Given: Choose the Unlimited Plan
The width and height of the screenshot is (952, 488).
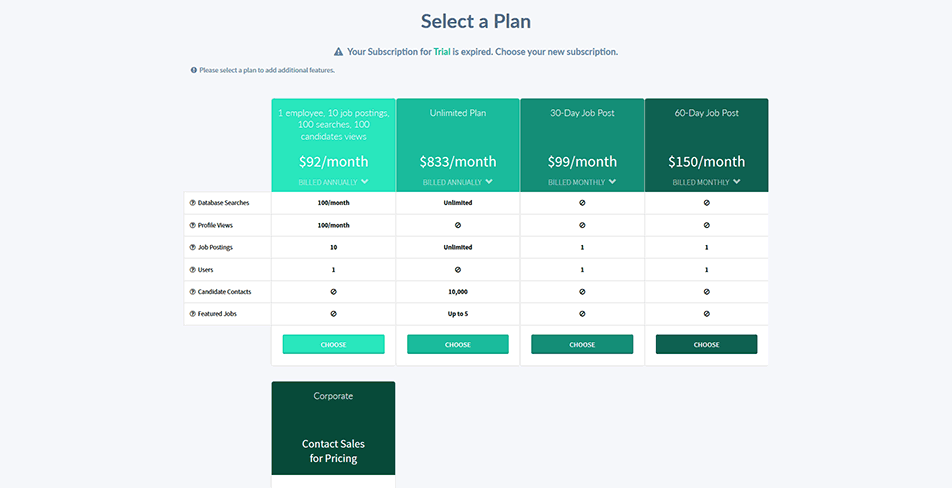Looking at the screenshot, I should pyautogui.click(x=458, y=344).
